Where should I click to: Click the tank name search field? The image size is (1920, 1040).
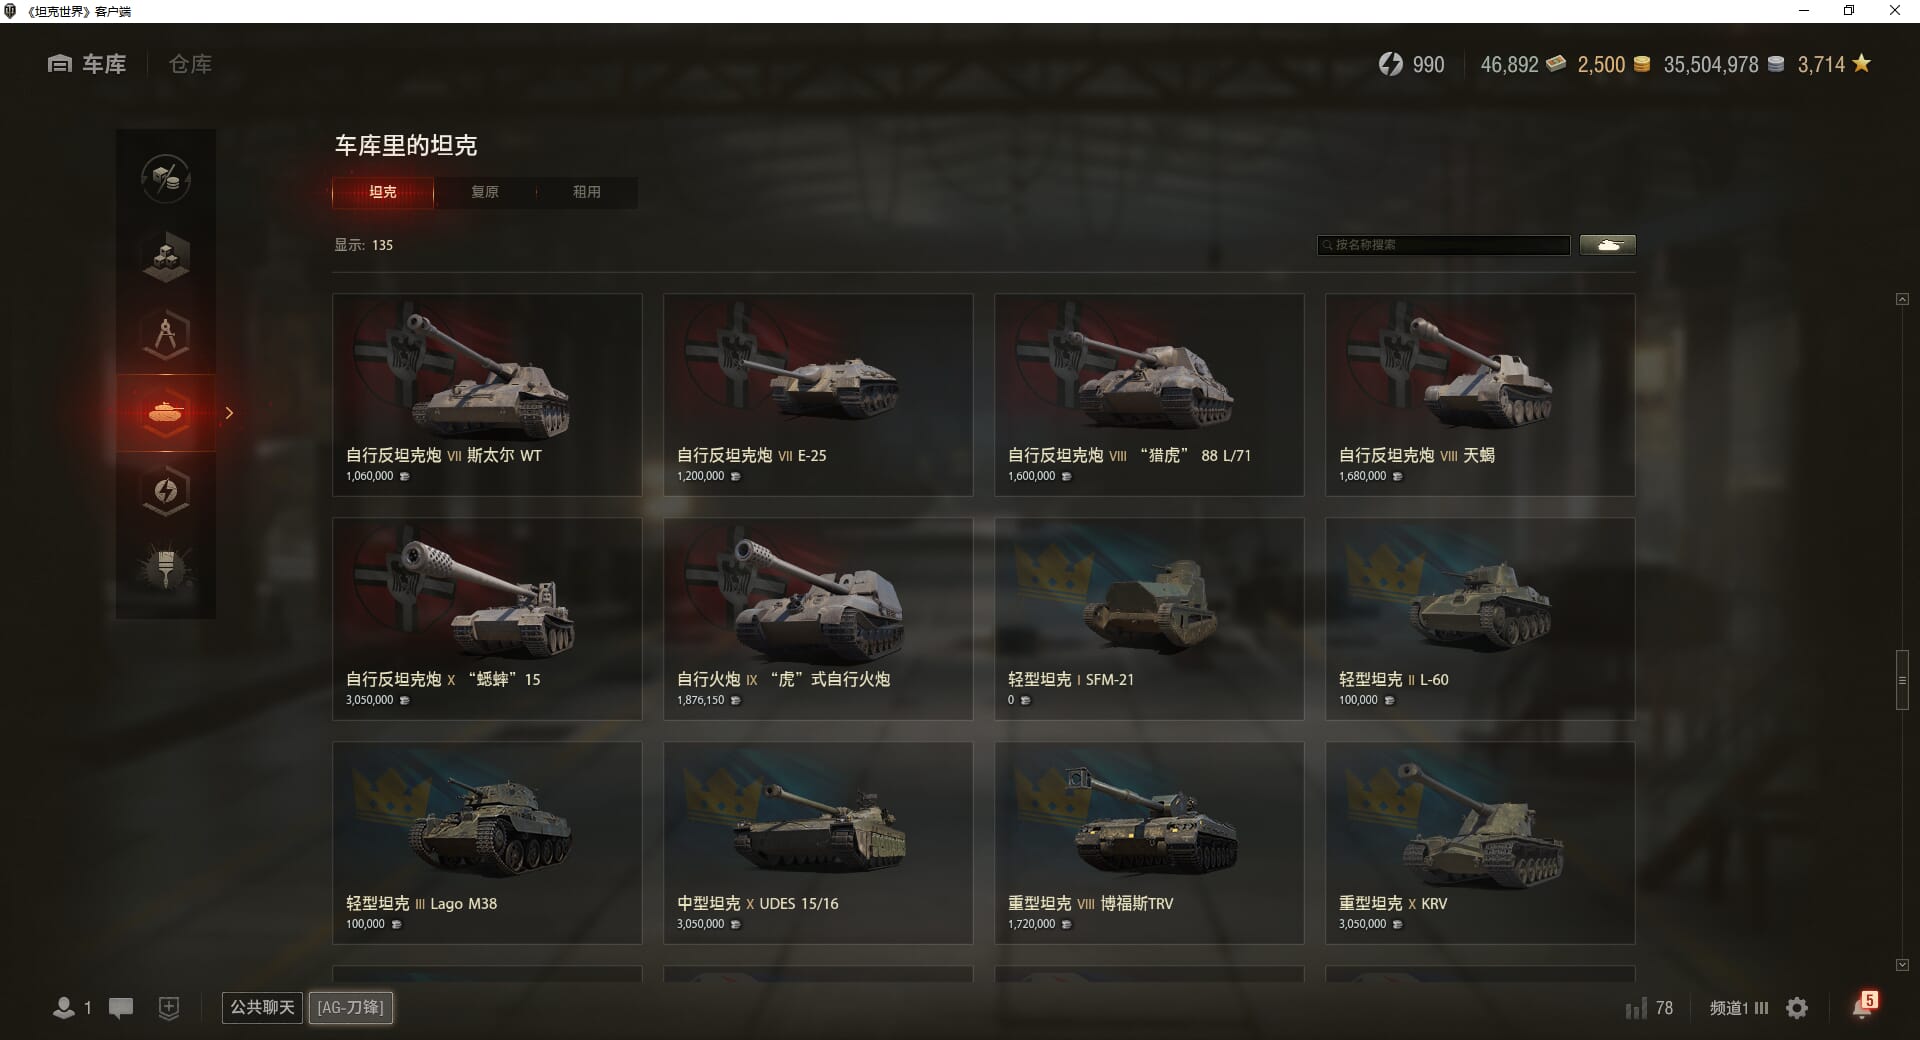[x=1444, y=245]
